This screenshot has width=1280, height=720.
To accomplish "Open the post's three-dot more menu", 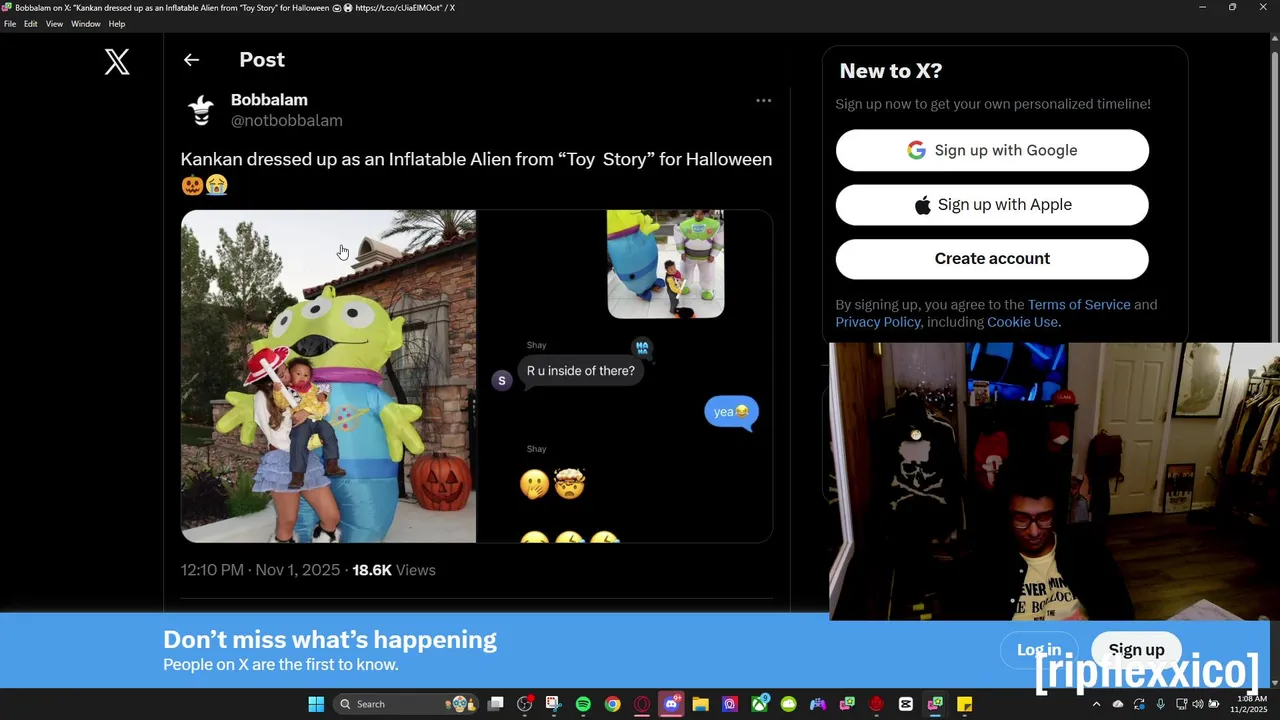I will 763,100.
